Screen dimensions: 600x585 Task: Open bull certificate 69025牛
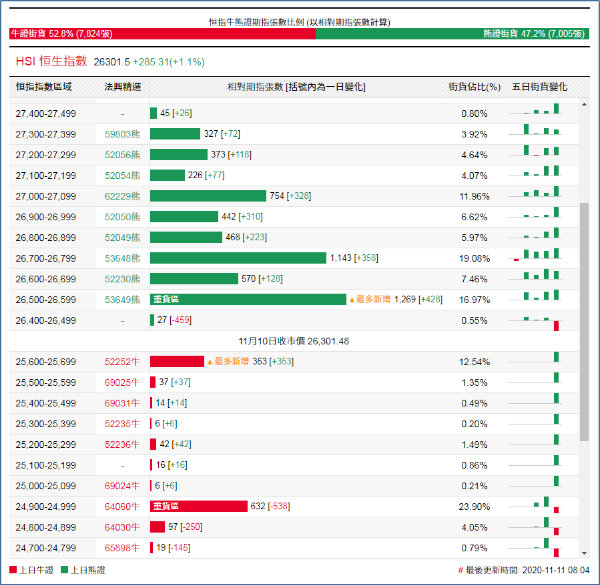click(122, 382)
